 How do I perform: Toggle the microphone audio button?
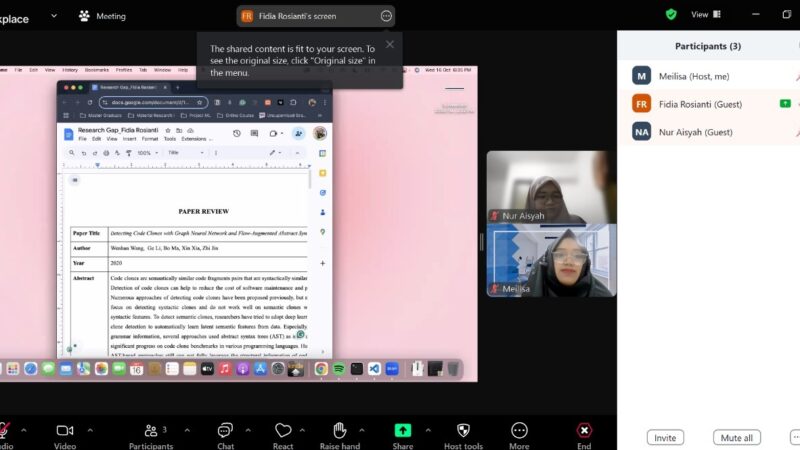(5, 430)
